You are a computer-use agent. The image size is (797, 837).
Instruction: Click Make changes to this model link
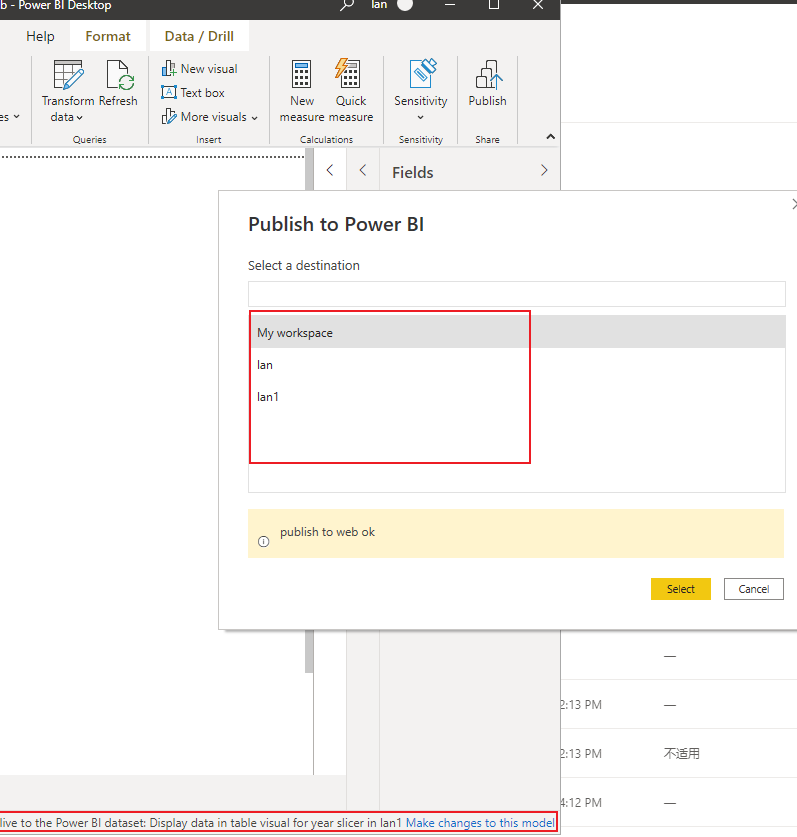click(480, 823)
